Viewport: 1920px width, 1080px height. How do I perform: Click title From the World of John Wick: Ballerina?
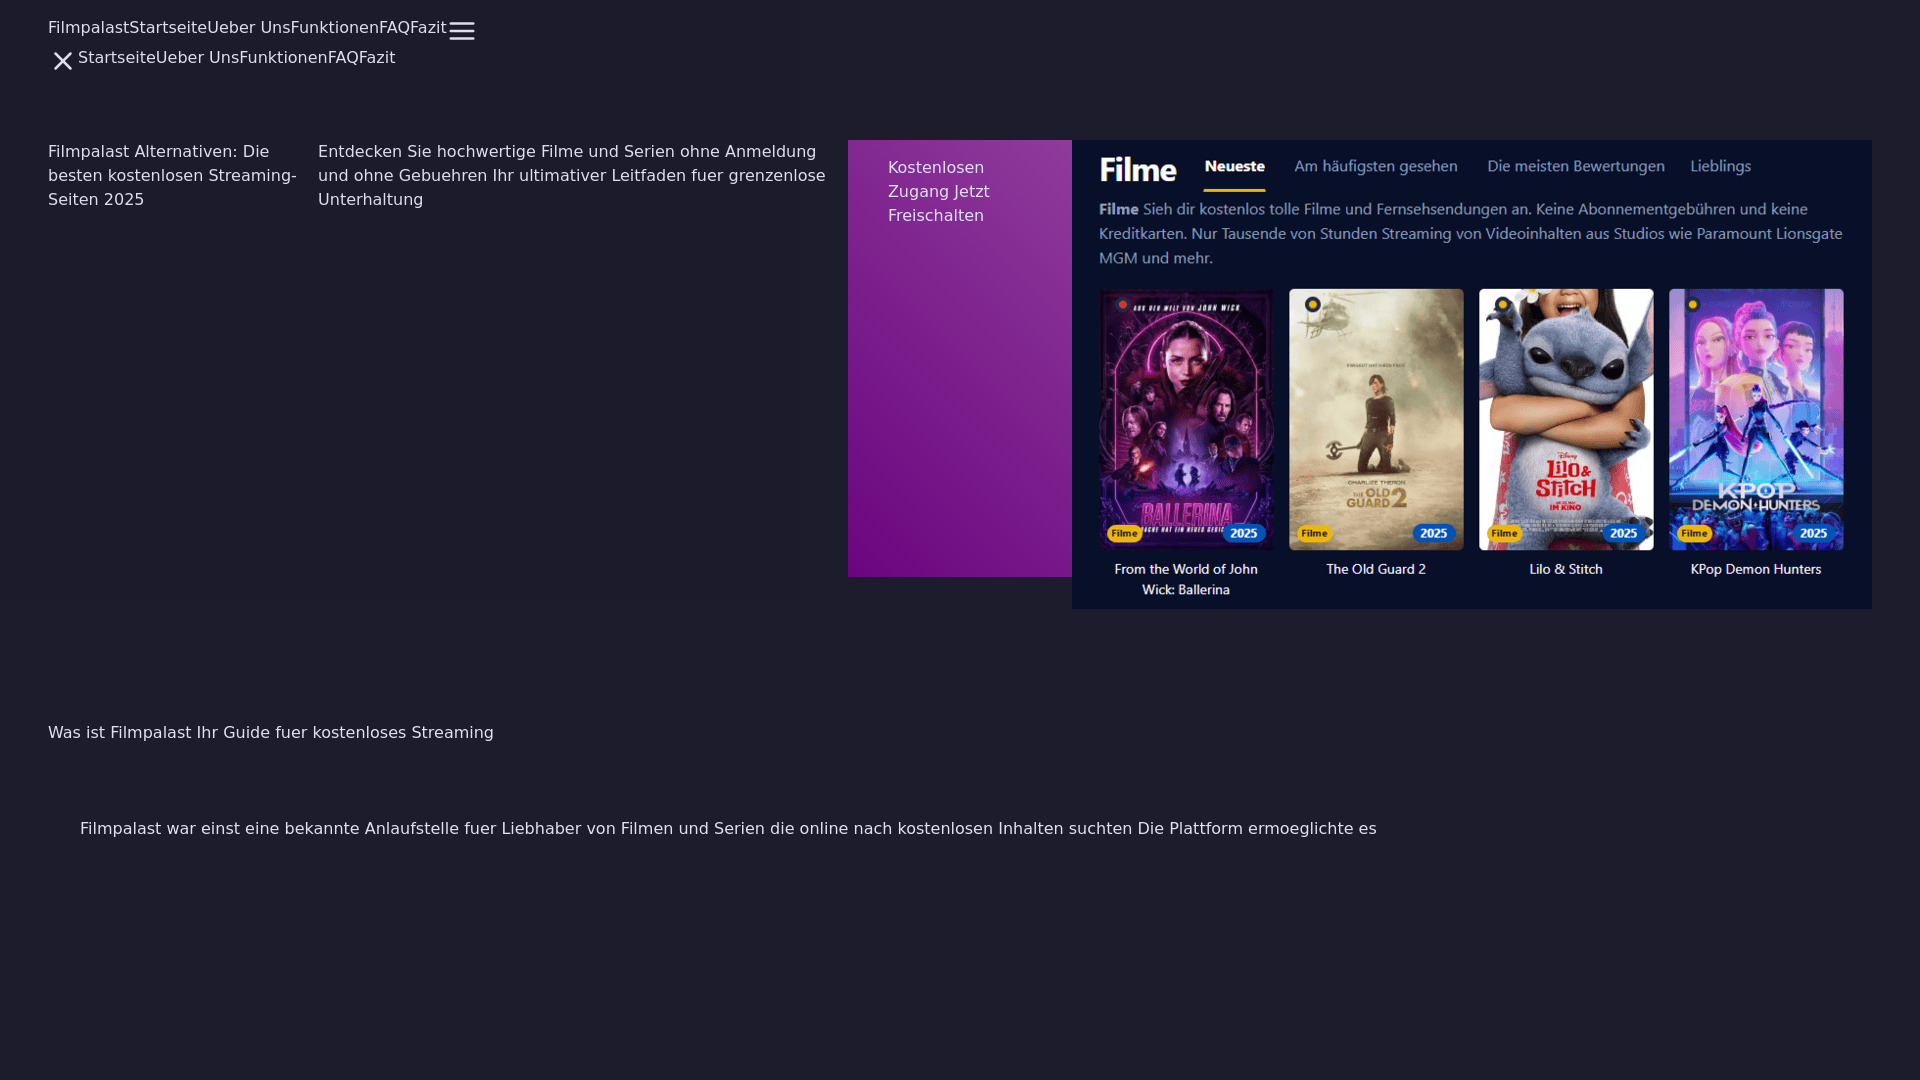click(x=1186, y=579)
